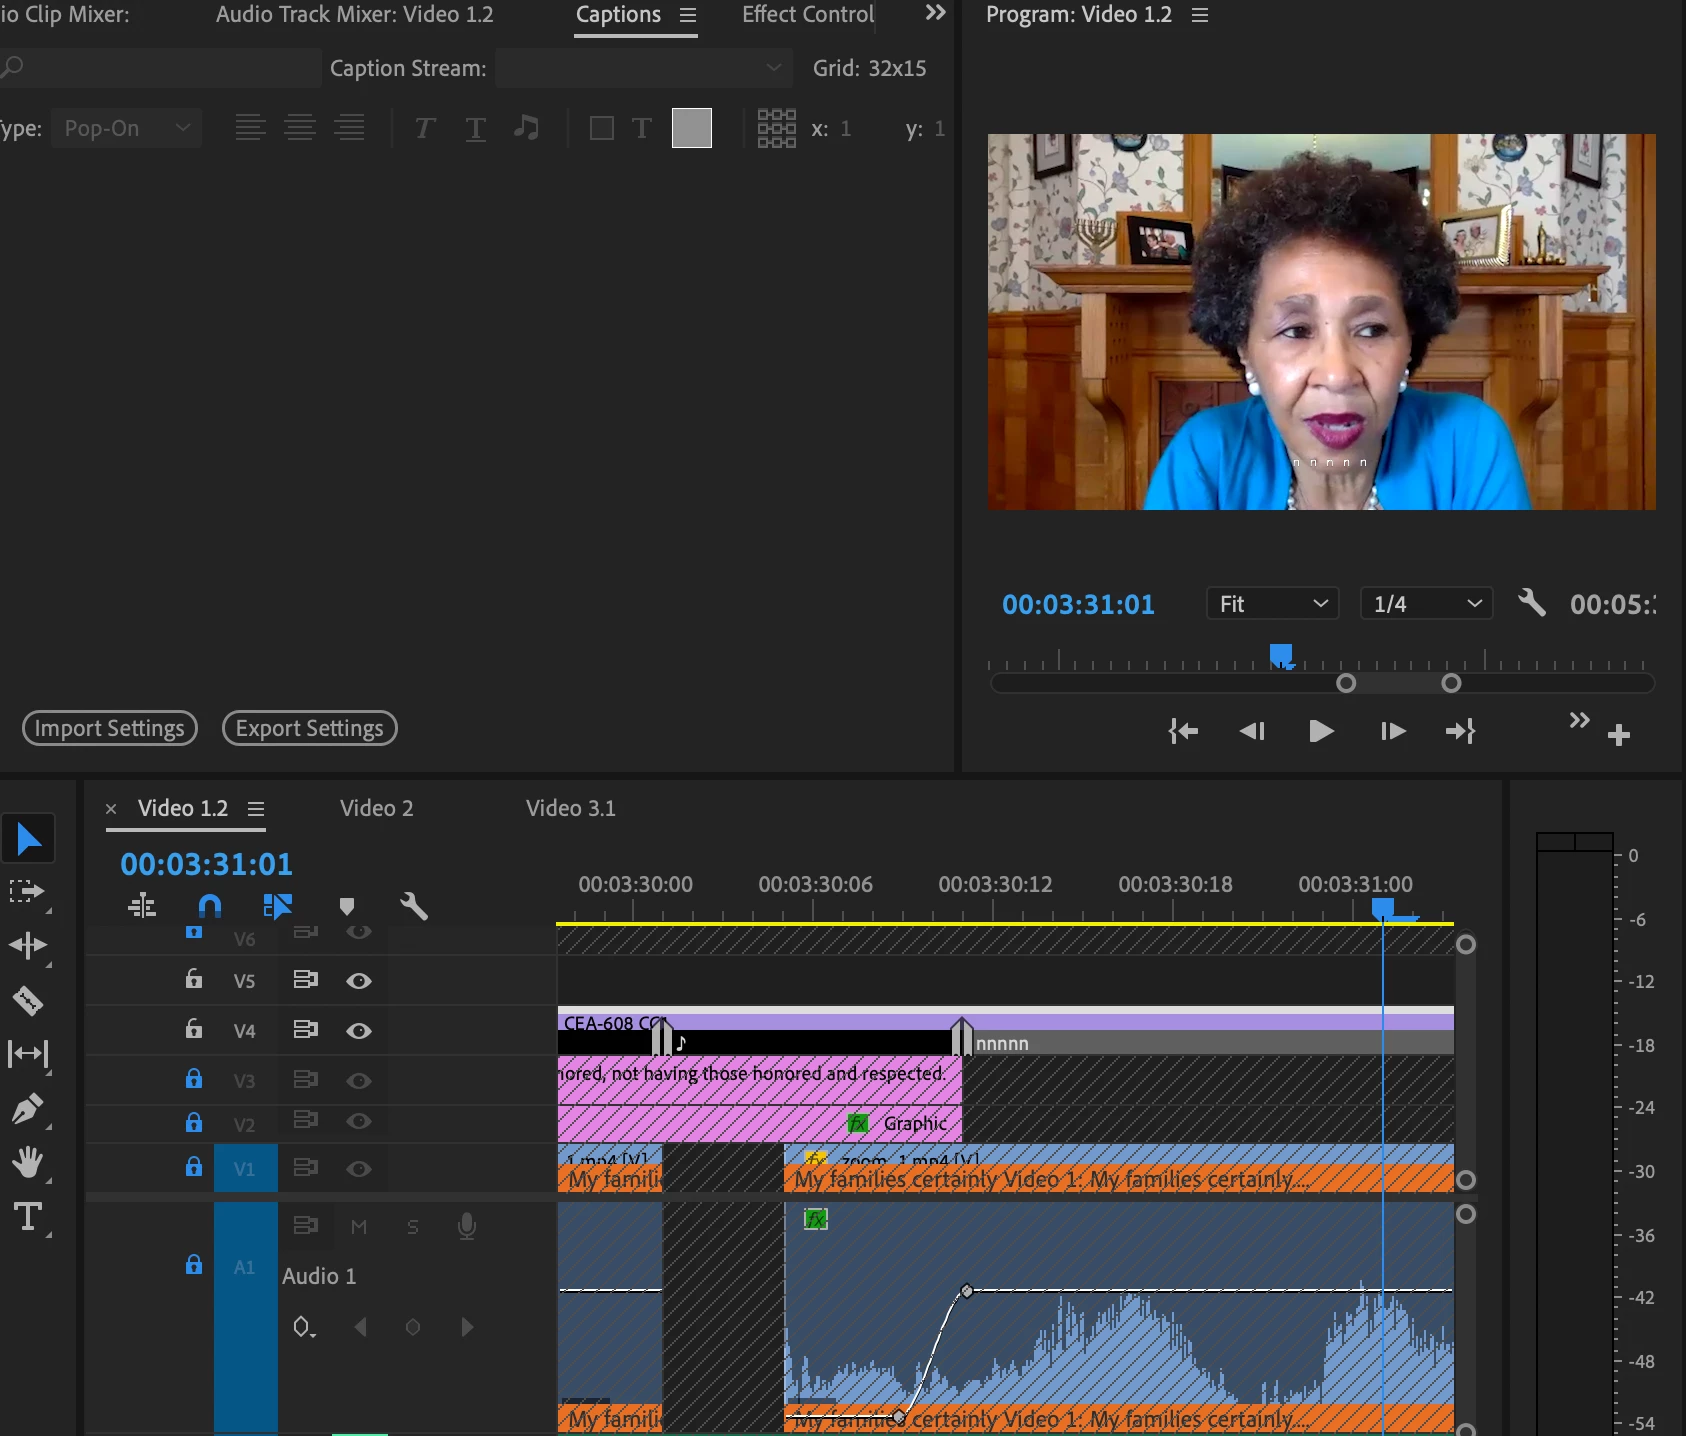Toggle lock on track V4
The height and width of the screenshot is (1436, 1686).
(x=194, y=1030)
